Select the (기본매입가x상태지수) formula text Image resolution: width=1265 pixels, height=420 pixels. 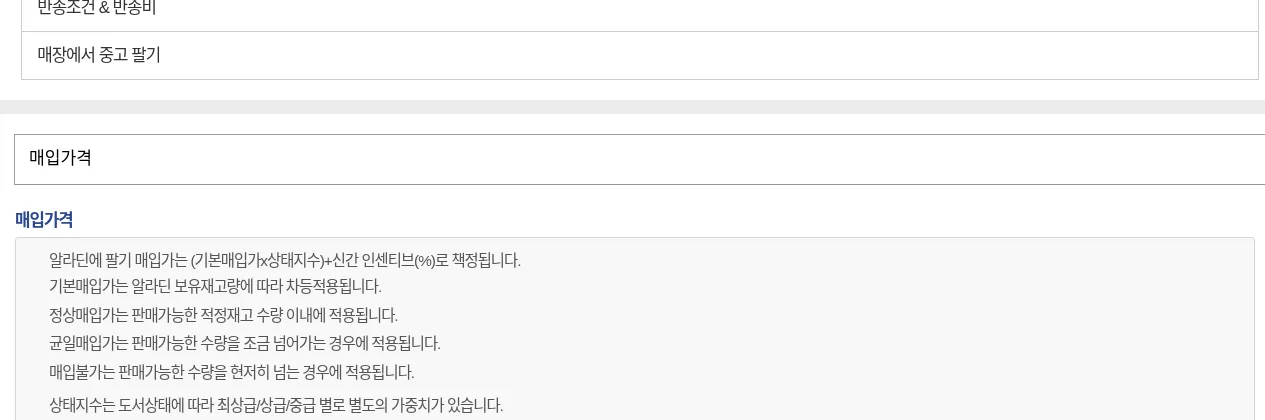[257, 260]
